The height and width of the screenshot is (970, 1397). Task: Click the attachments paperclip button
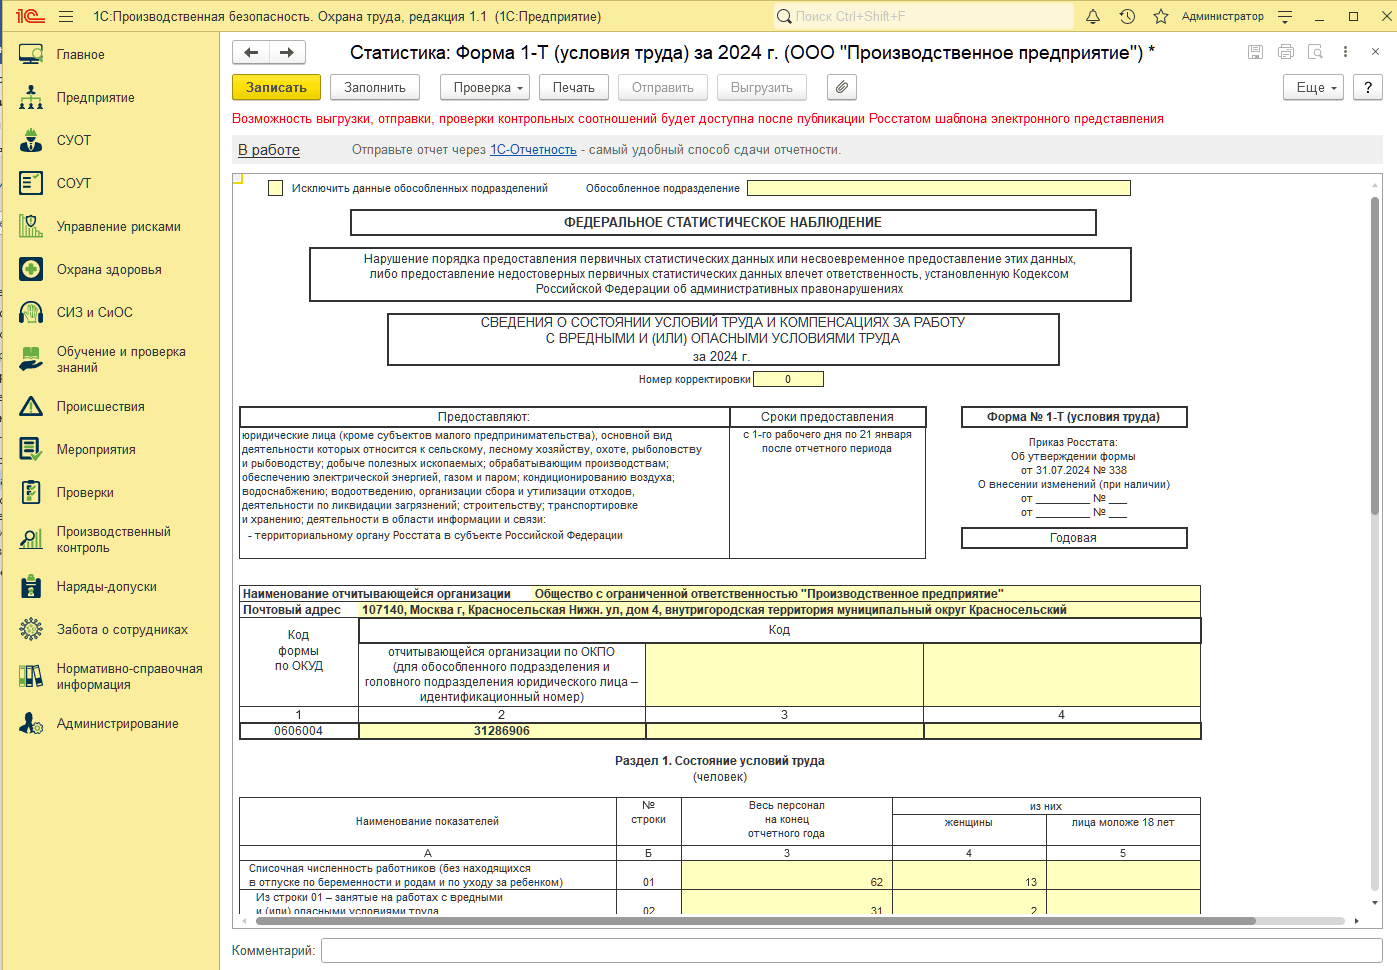[842, 88]
